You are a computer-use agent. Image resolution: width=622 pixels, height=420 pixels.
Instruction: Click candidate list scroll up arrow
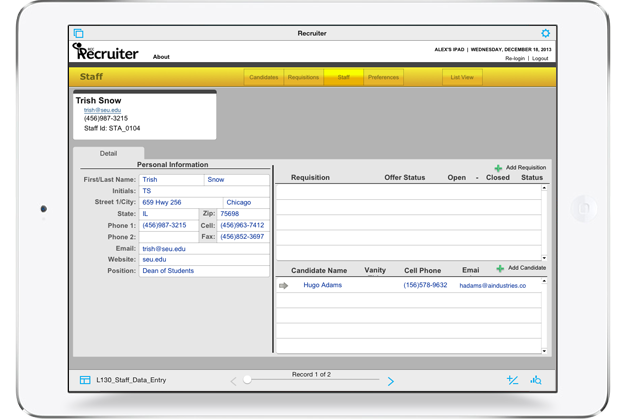(x=544, y=281)
